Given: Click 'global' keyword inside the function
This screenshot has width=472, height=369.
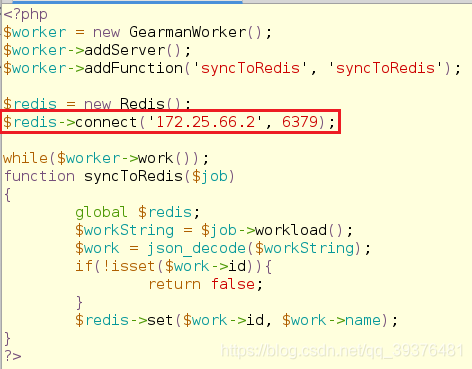Looking at the screenshot, I should pyautogui.click(x=101, y=213).
